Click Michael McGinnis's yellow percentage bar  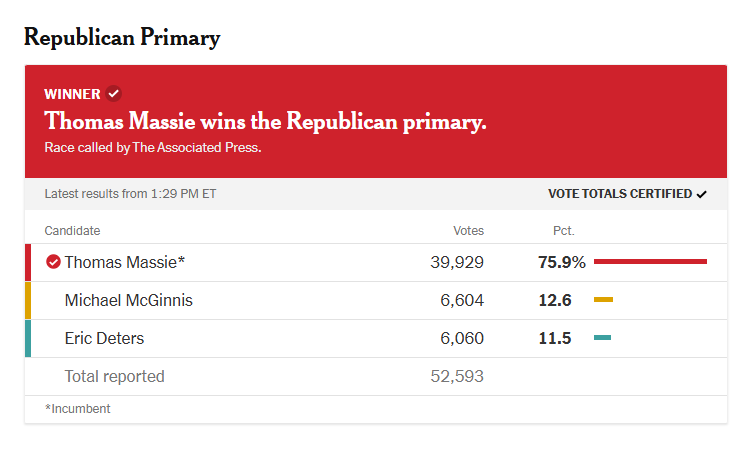pyautogui.click(x=603, y=299)
